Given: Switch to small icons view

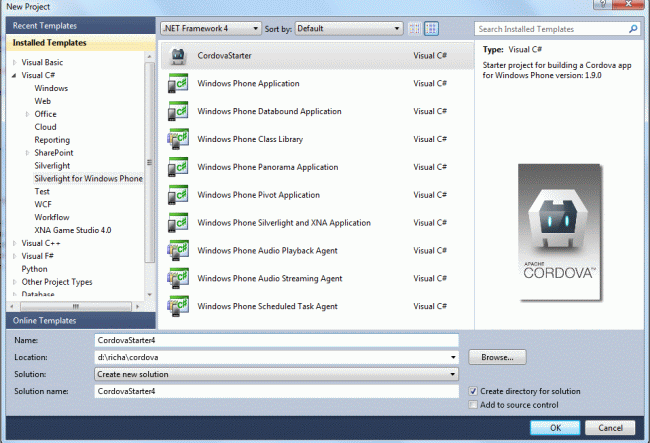Looking at the screenshot, I should pyautogui.click(x=415, y=29).
